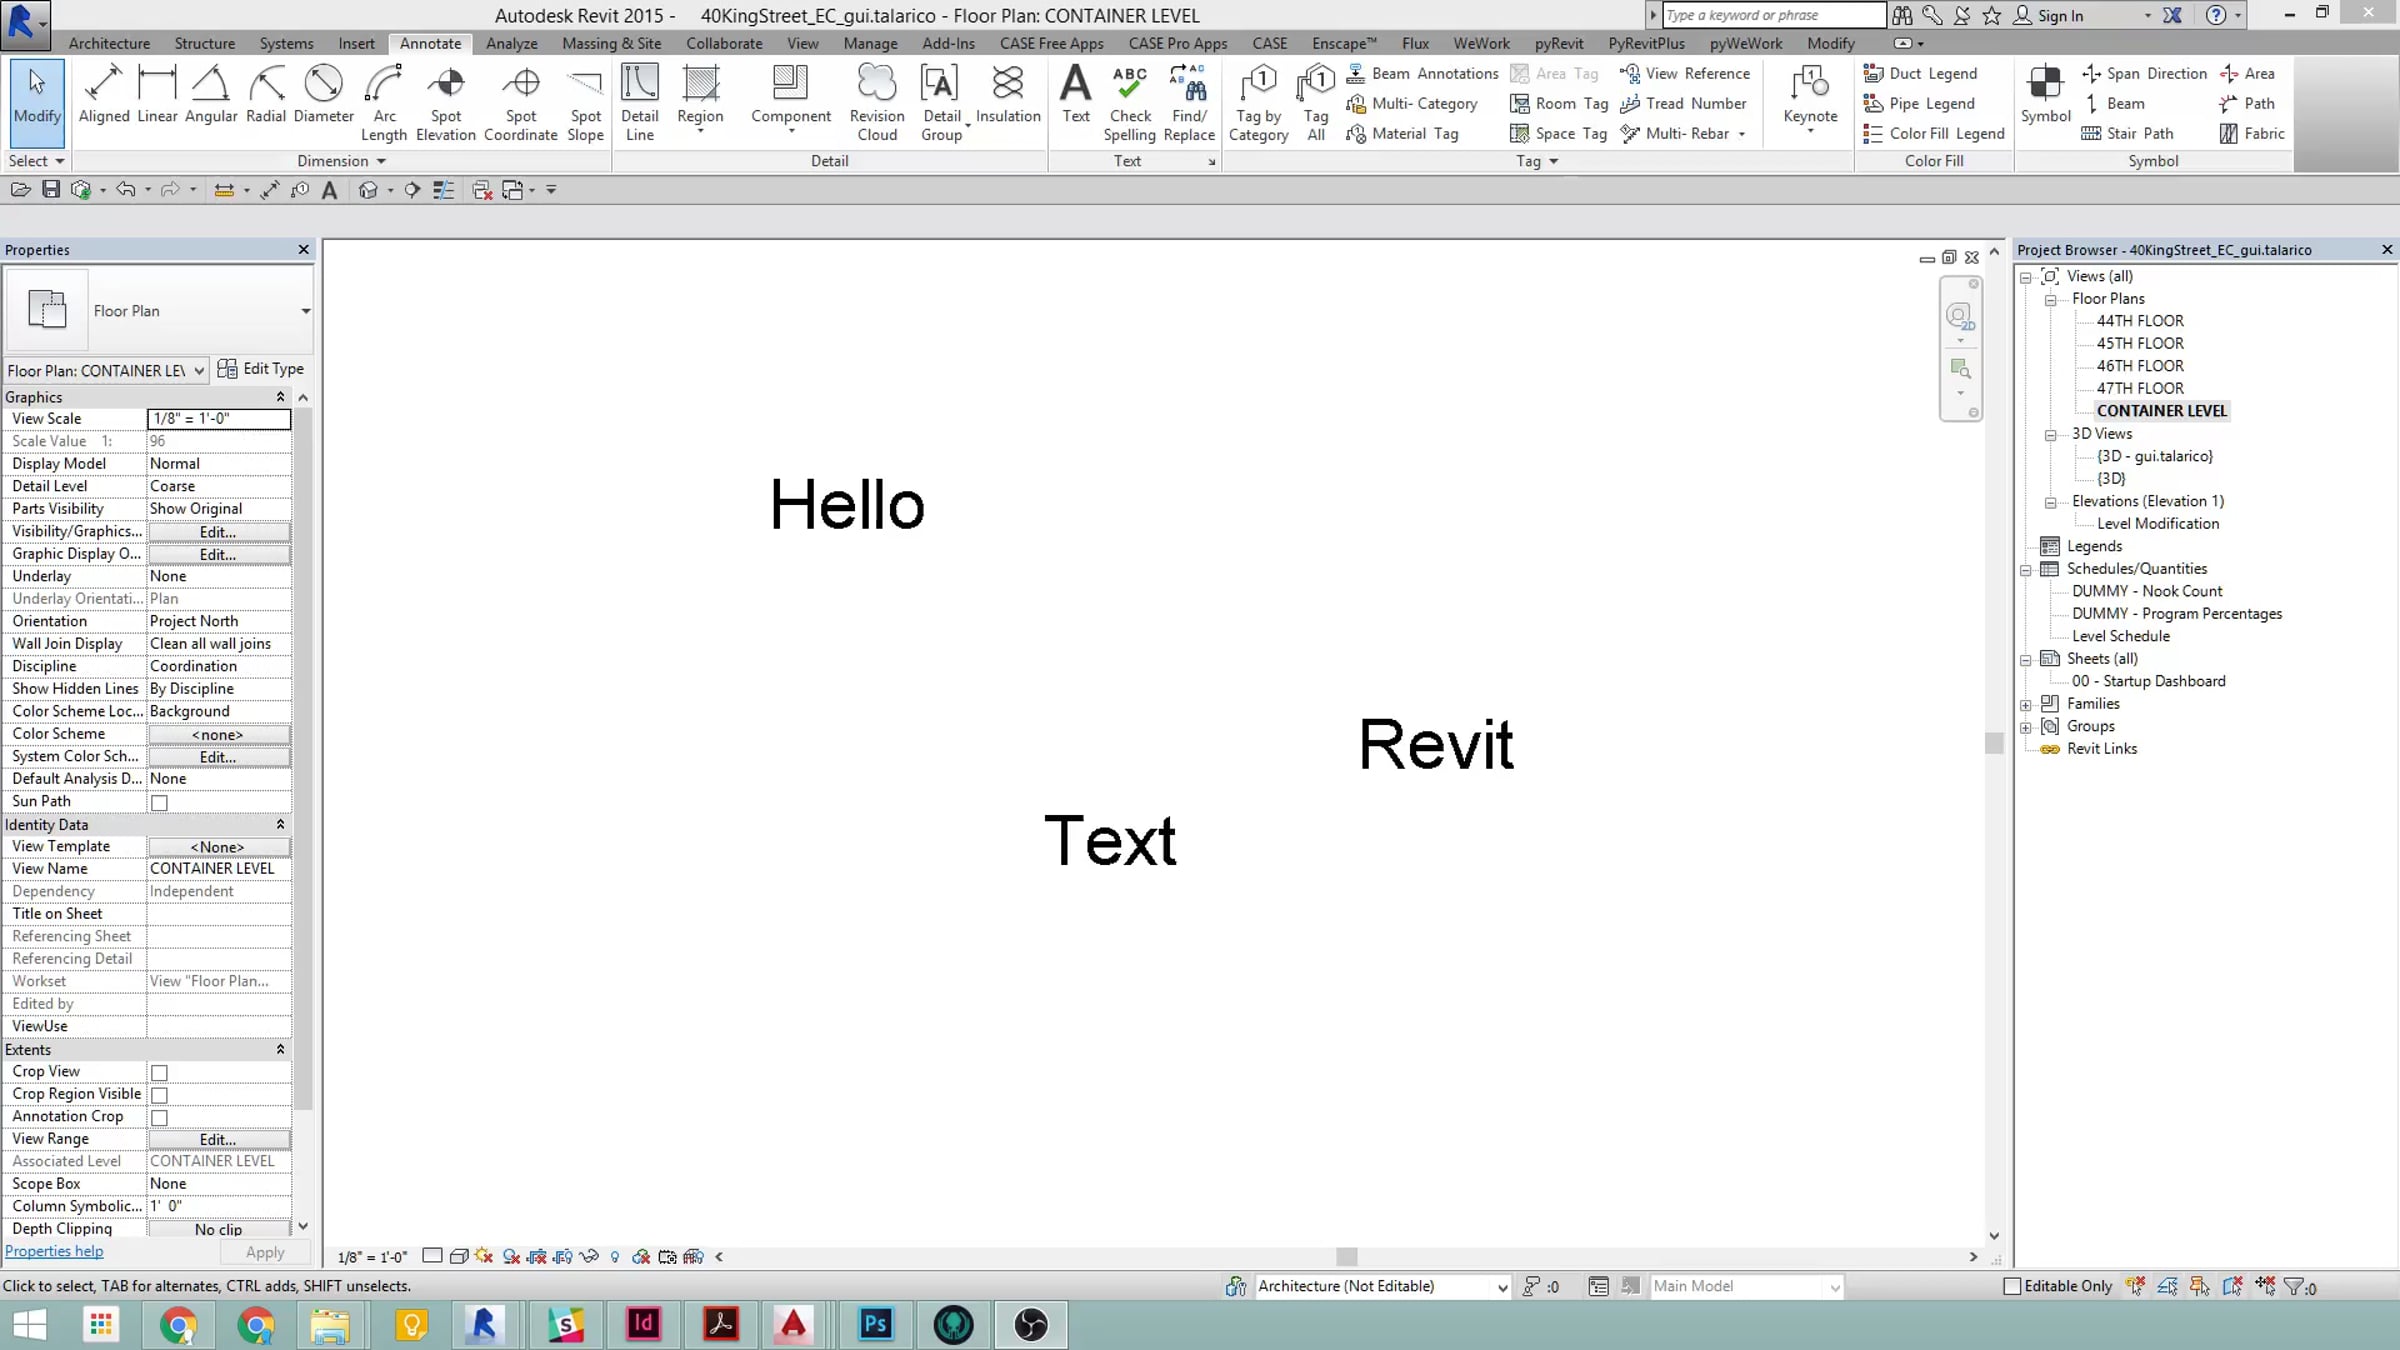Screen dimensions: 2400x1350
Task: Run Check Spelling
Action: (1130, 103)
